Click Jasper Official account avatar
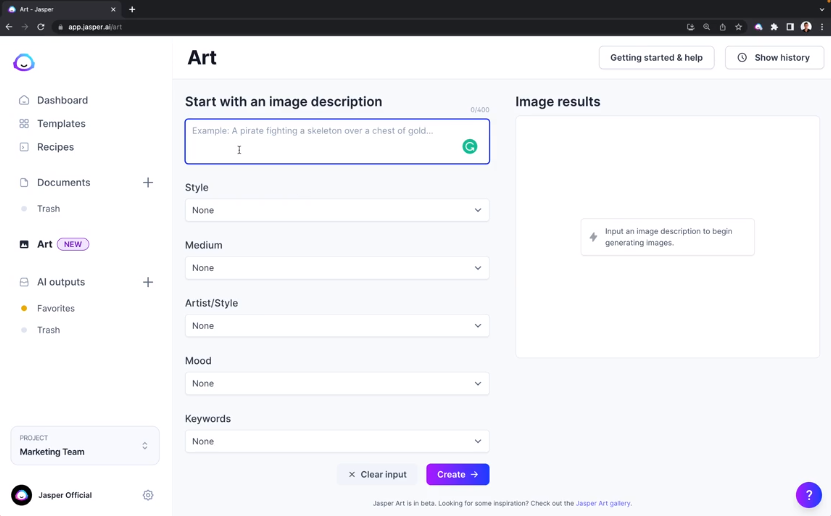This screenshot has height=516, width=831. tap(22, 495)
